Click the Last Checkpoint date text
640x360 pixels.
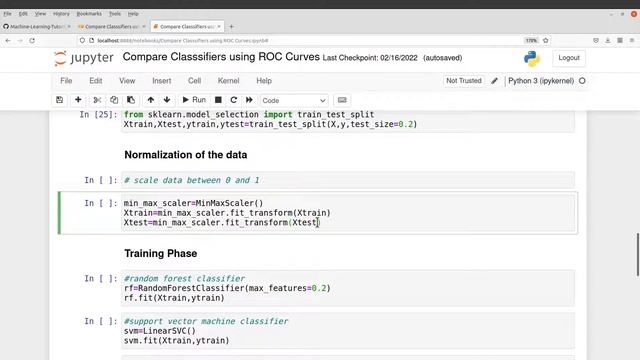[x=370, y=58]
